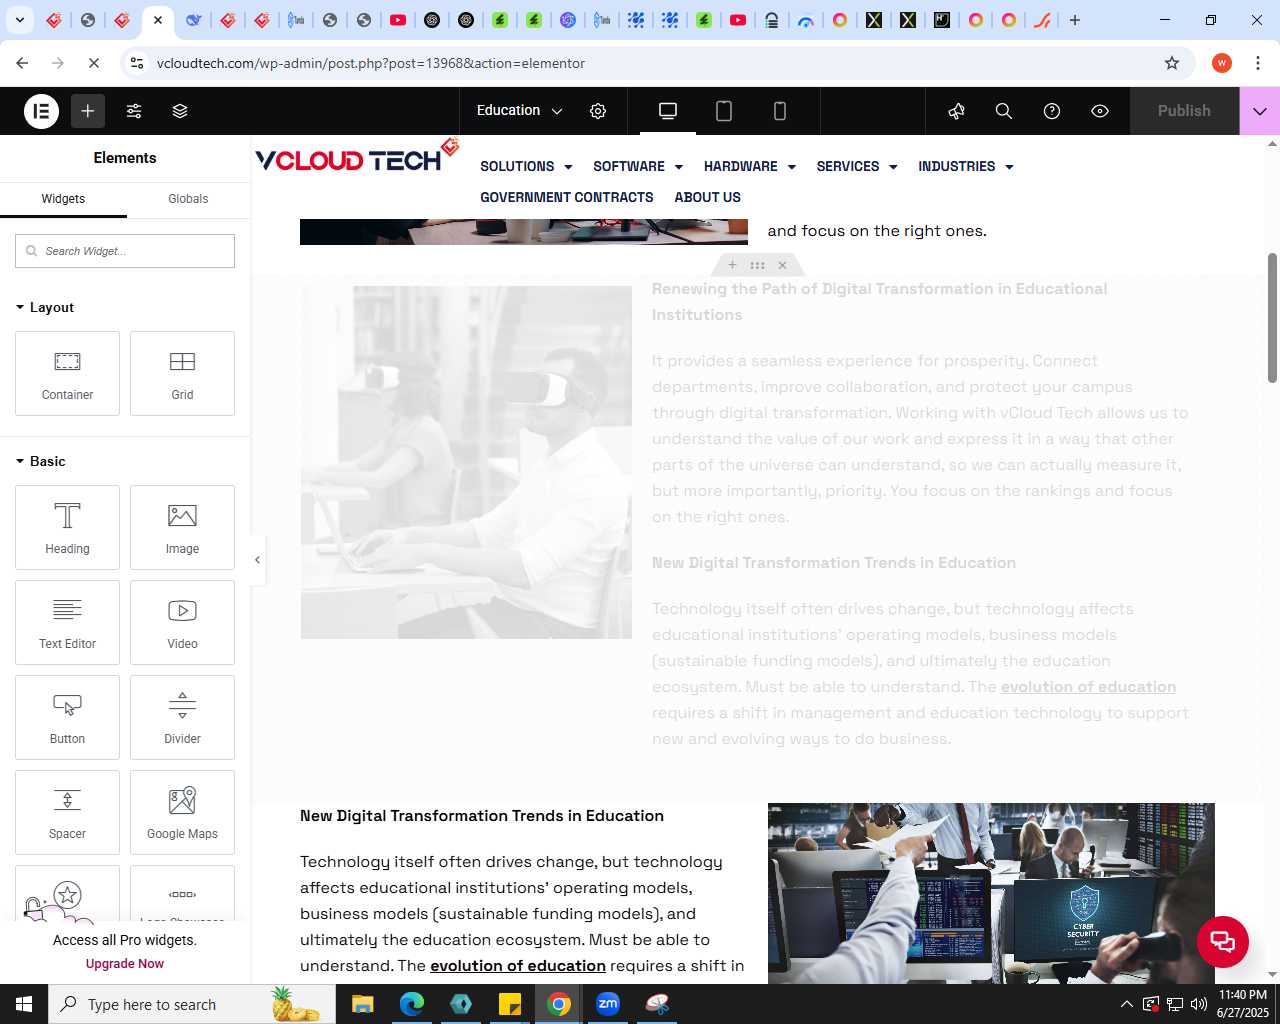Viewport: 1280px width, 1024px height.
Task: Switch to tablet responsive view
Action: tap(724, 111)
